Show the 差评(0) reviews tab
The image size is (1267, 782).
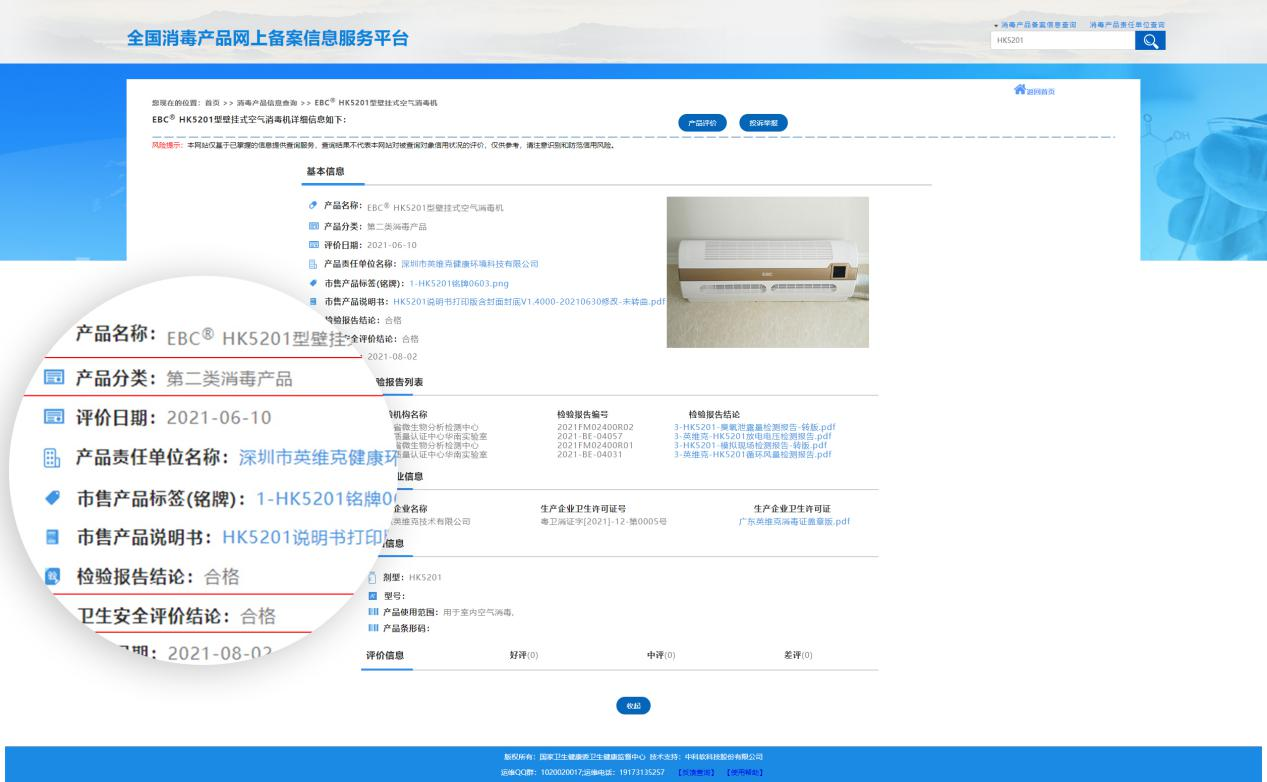click(798, 655)
